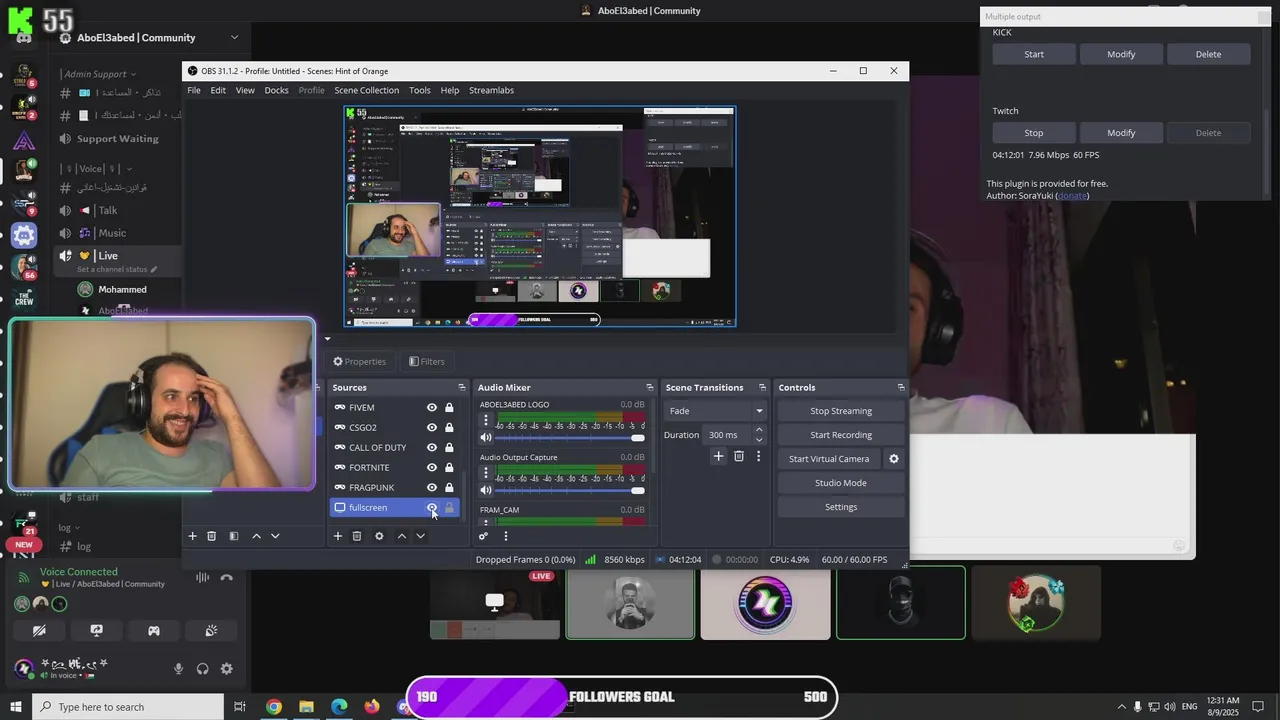Pop out the Audio Mixer dock
Viewport: 1280px width, 720px height.
click(650, 388)
